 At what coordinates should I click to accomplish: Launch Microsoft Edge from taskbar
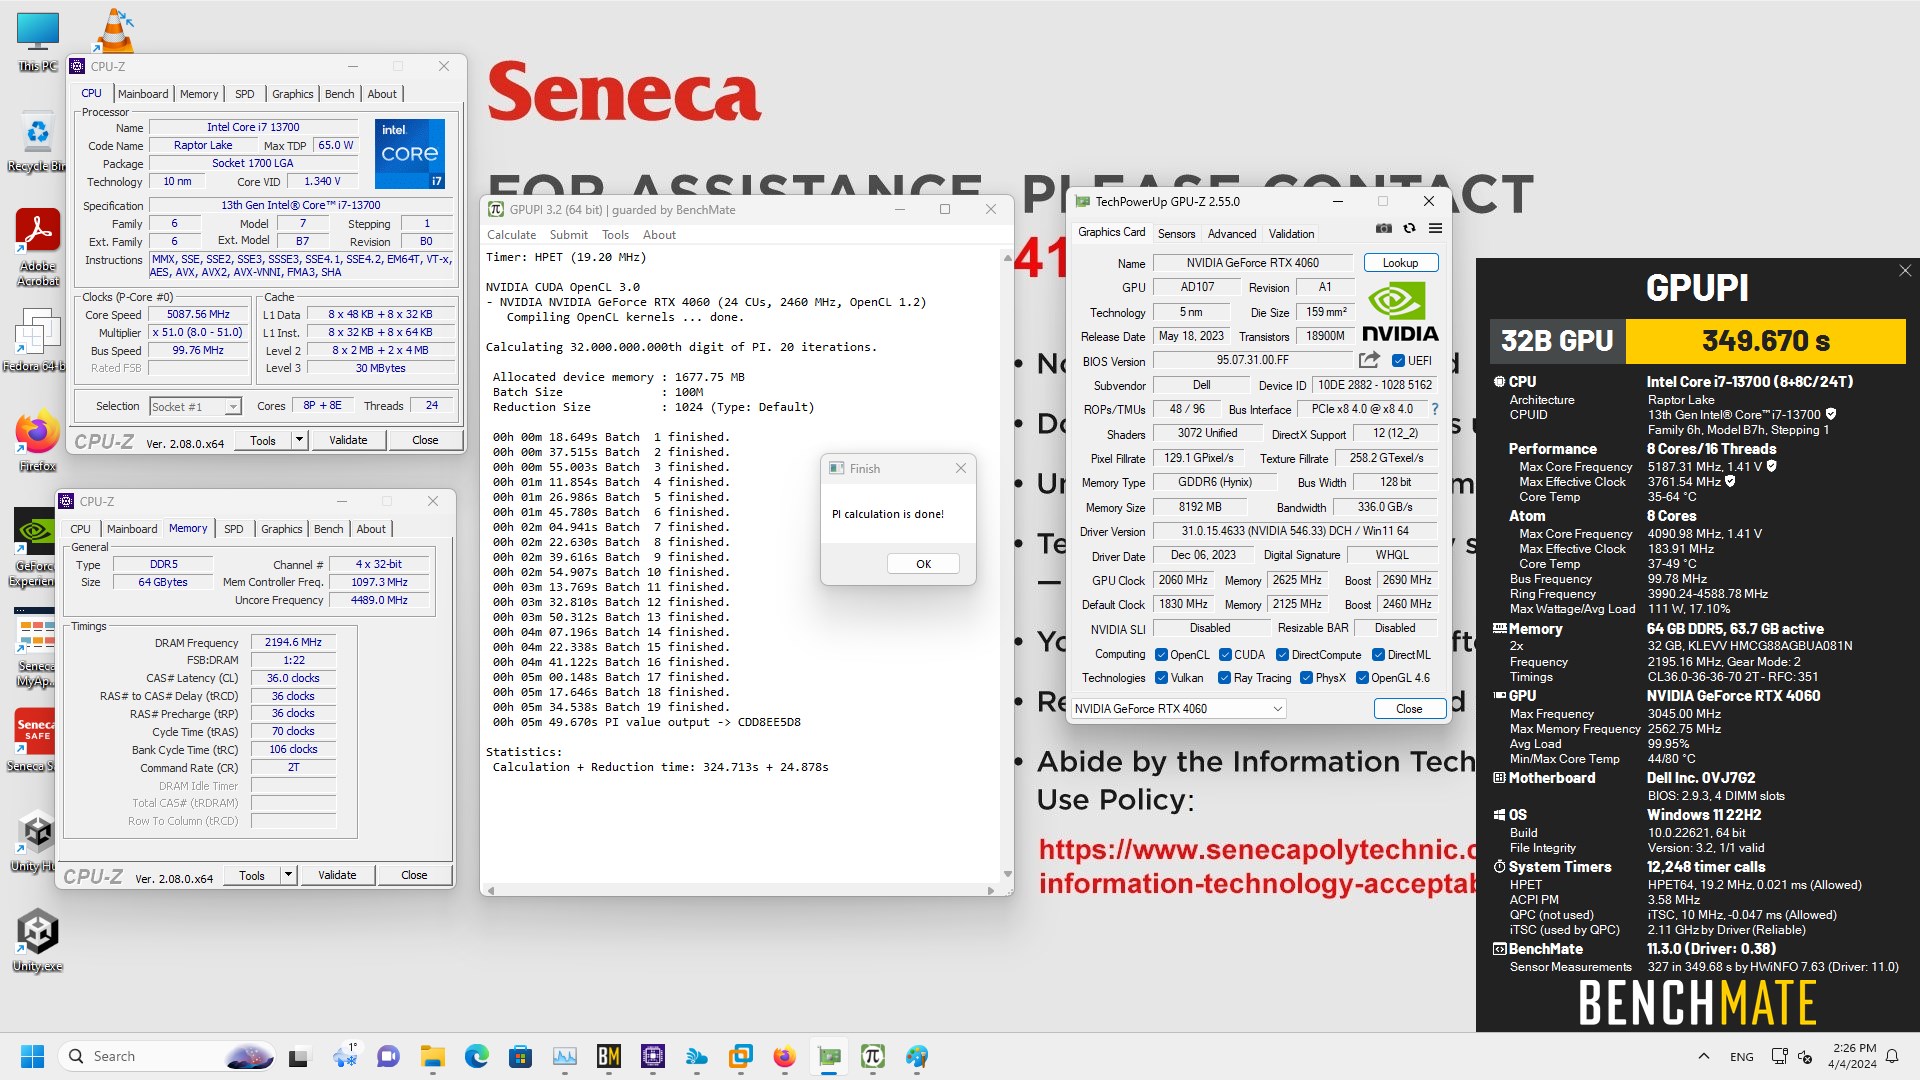[x=477, y=1056]
